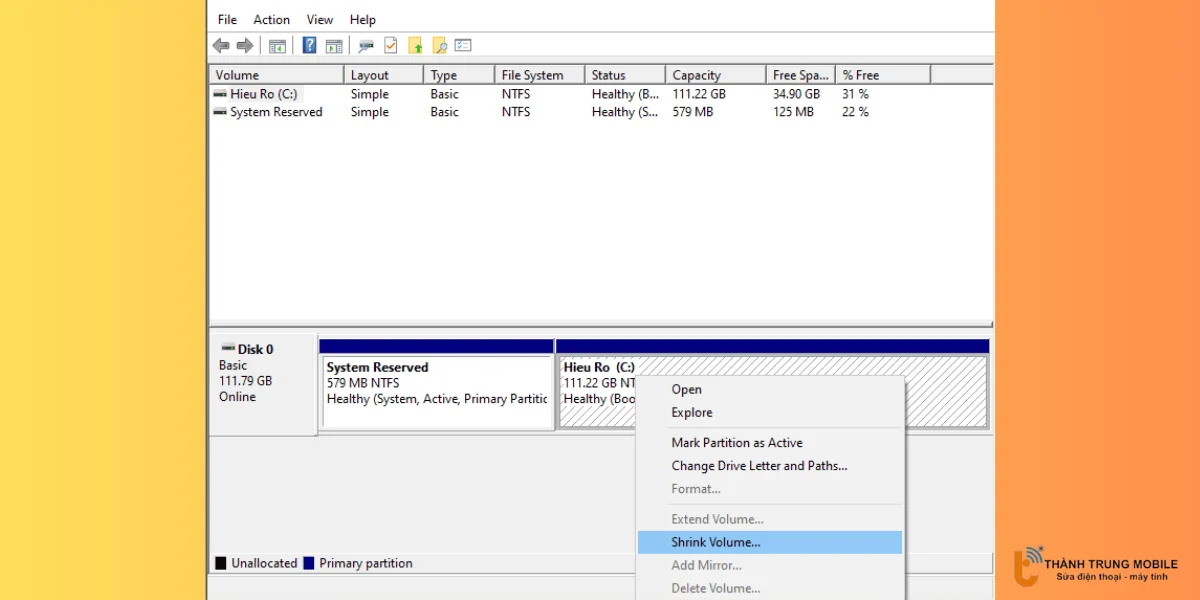Open Help using the blue question mark icon
Screen dimensions: 1200x600
[310, 46]
